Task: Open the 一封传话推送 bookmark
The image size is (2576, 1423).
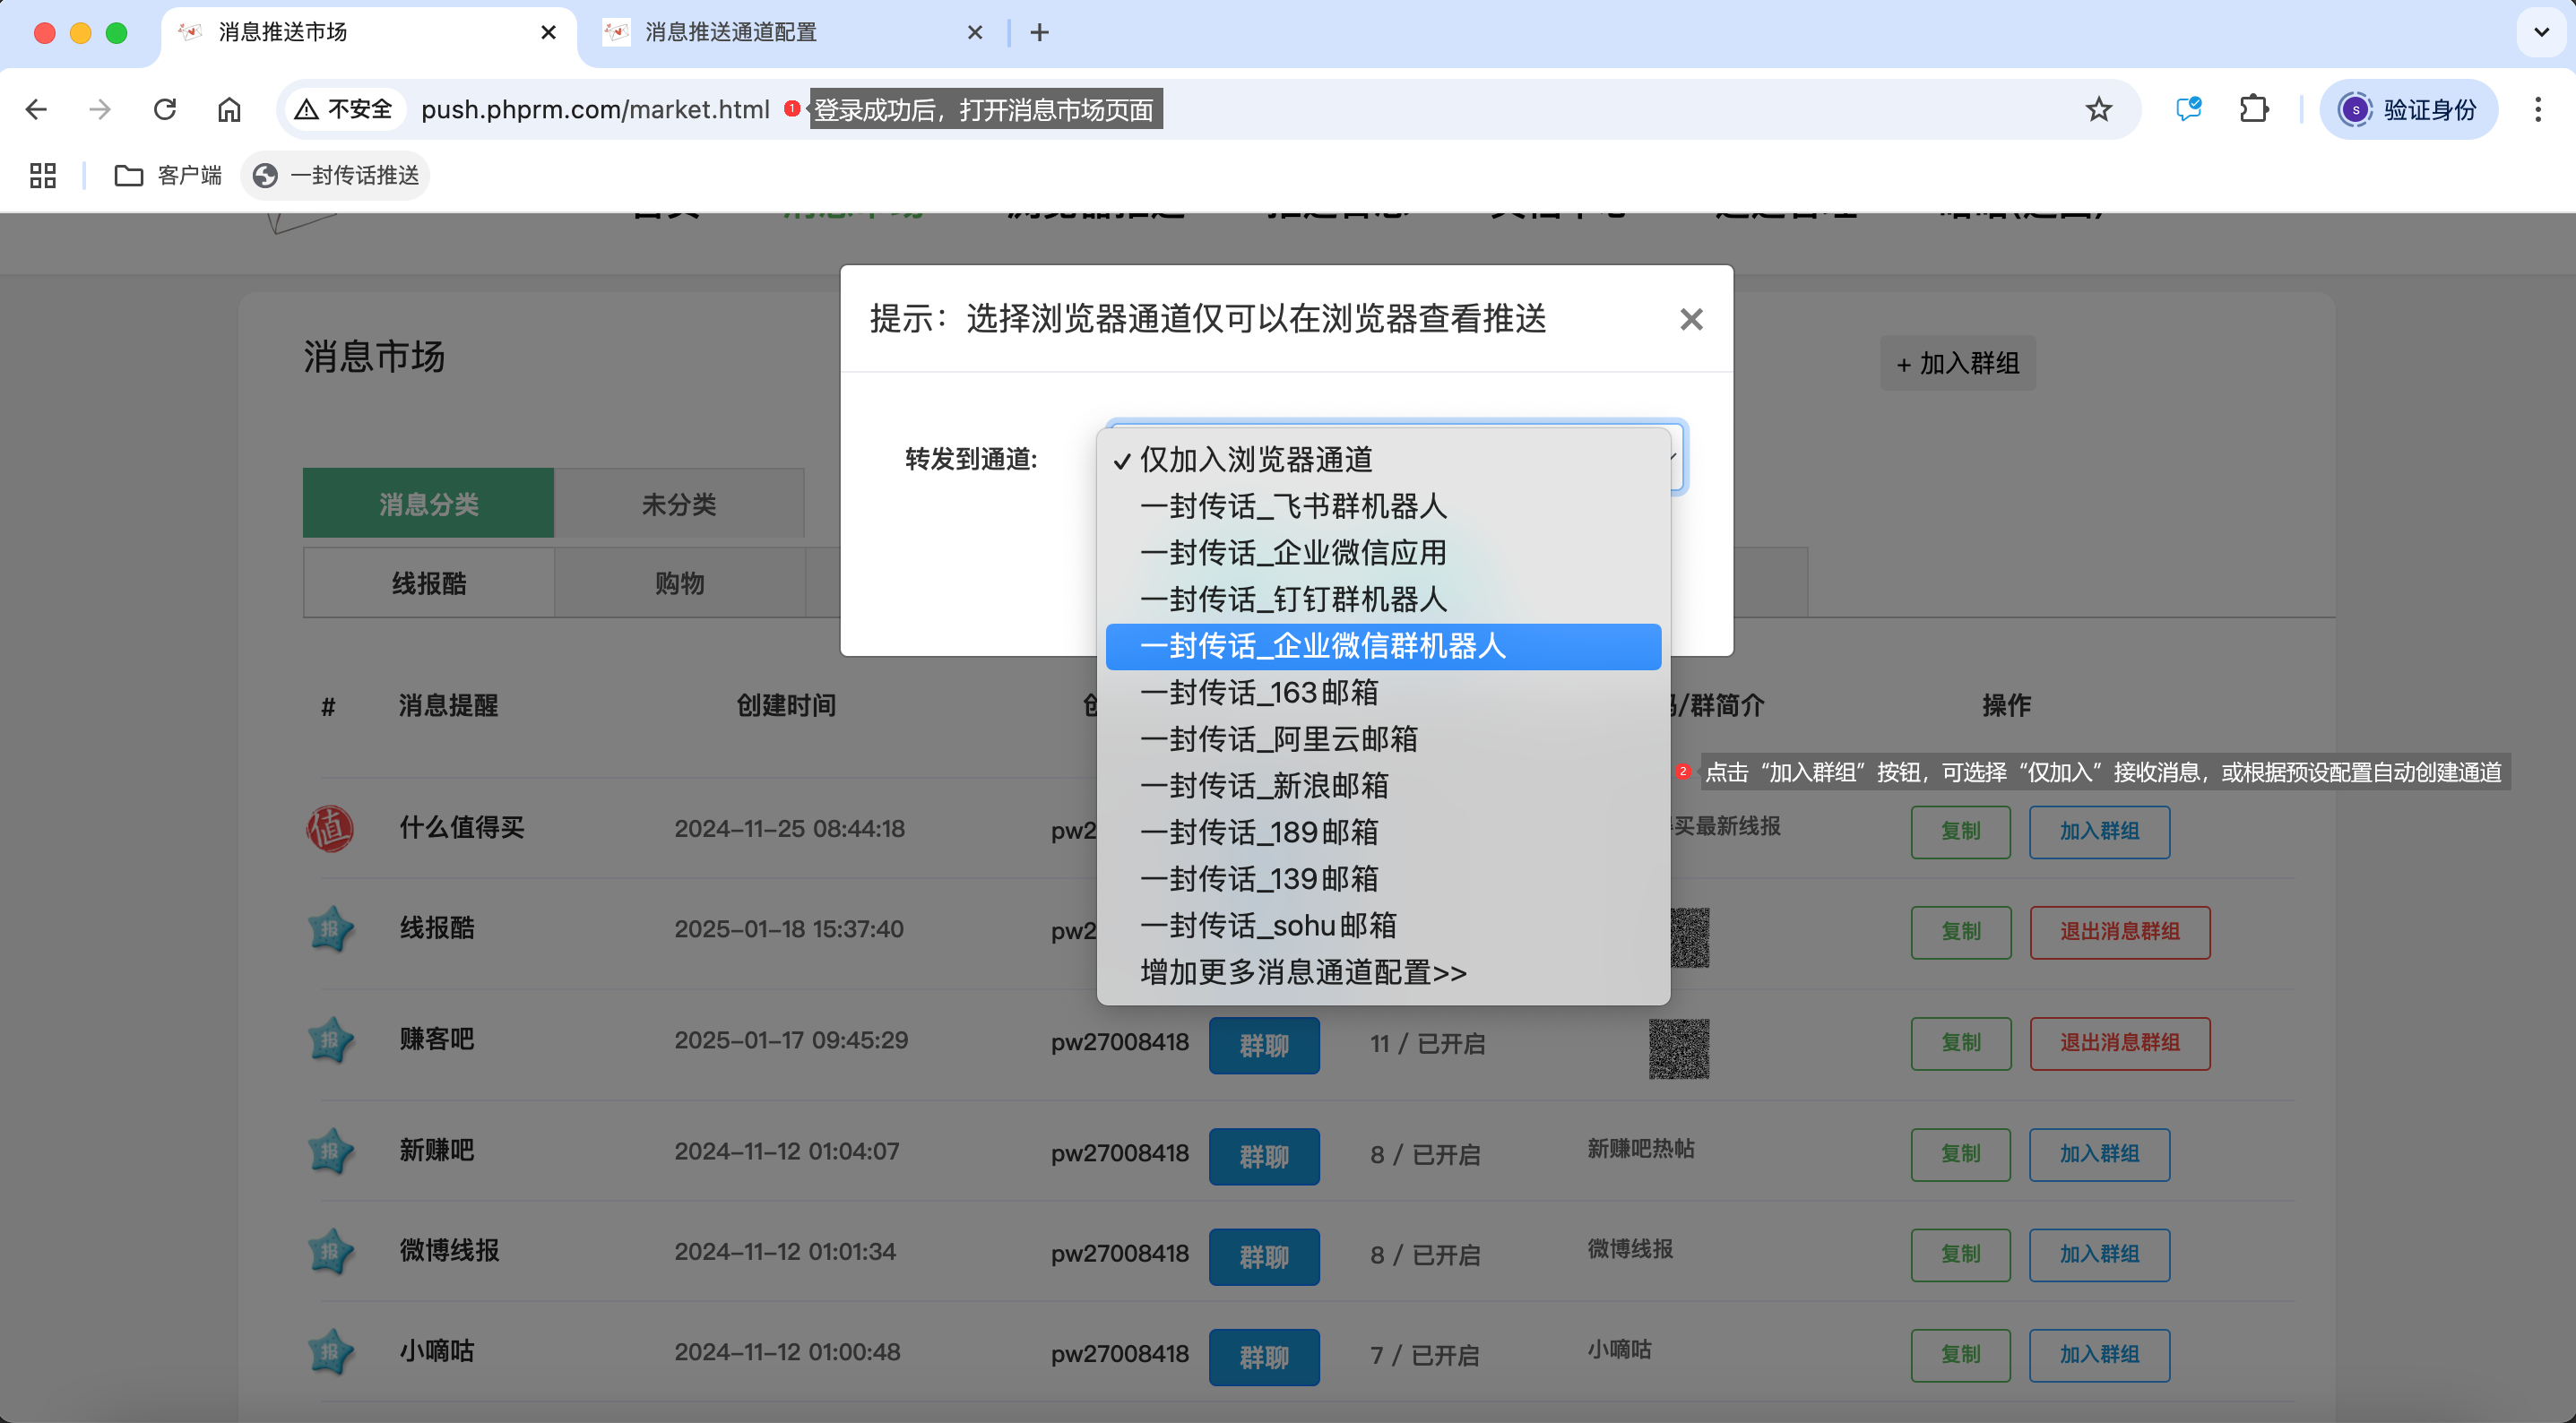Action: pos(336,176)
